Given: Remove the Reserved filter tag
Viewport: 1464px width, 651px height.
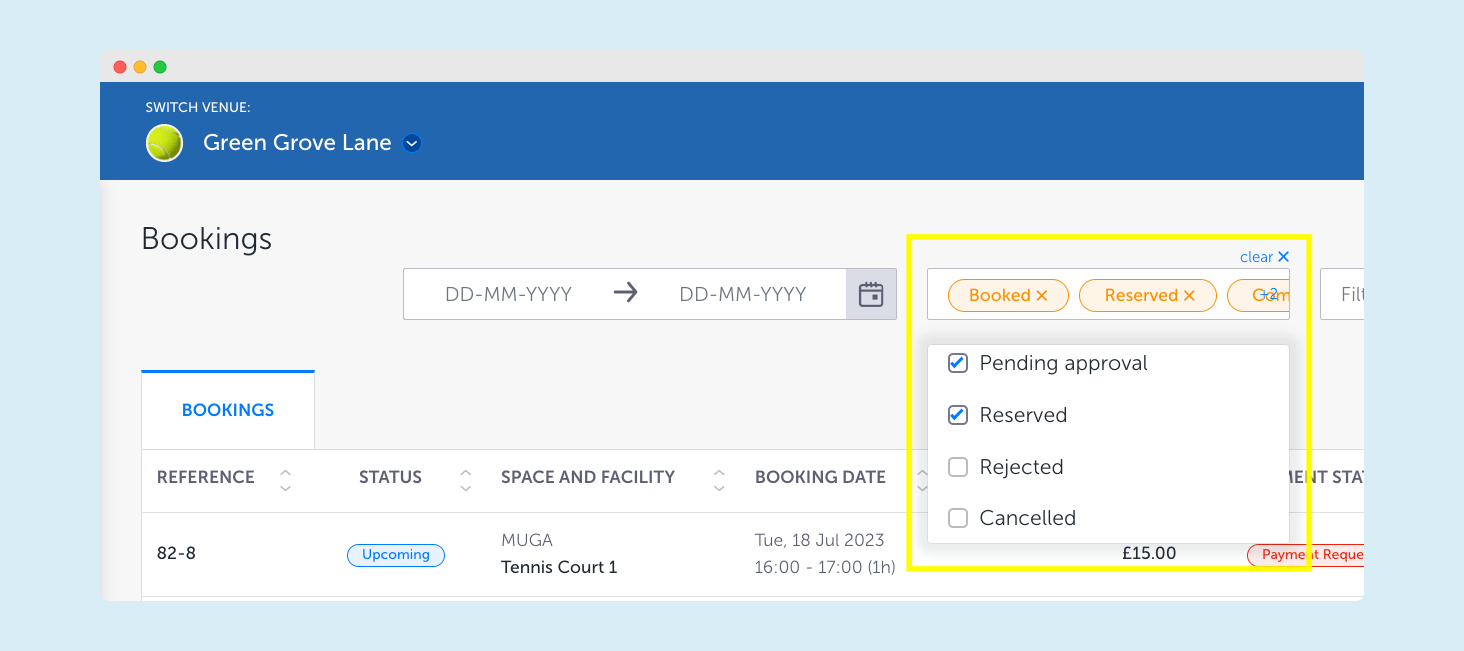Looking at the screenshot, I should [x=1189, y=295].
